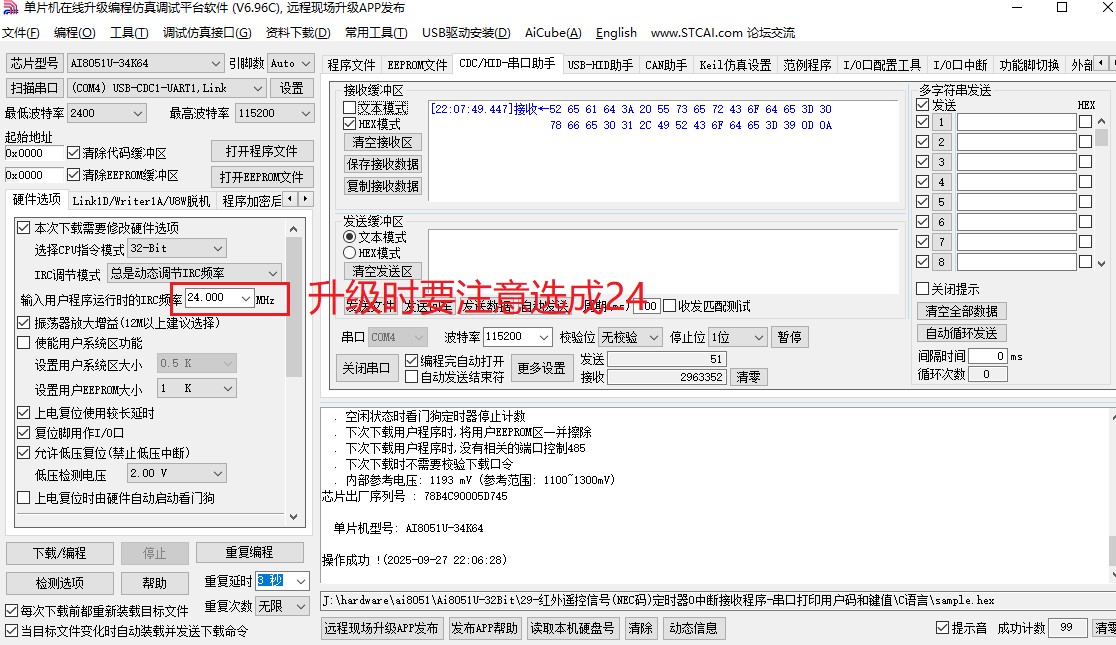Toggle 提示音 checkbox at bottom
Viewport: 1116px width, 645px height.
click(x=942, y=628)
